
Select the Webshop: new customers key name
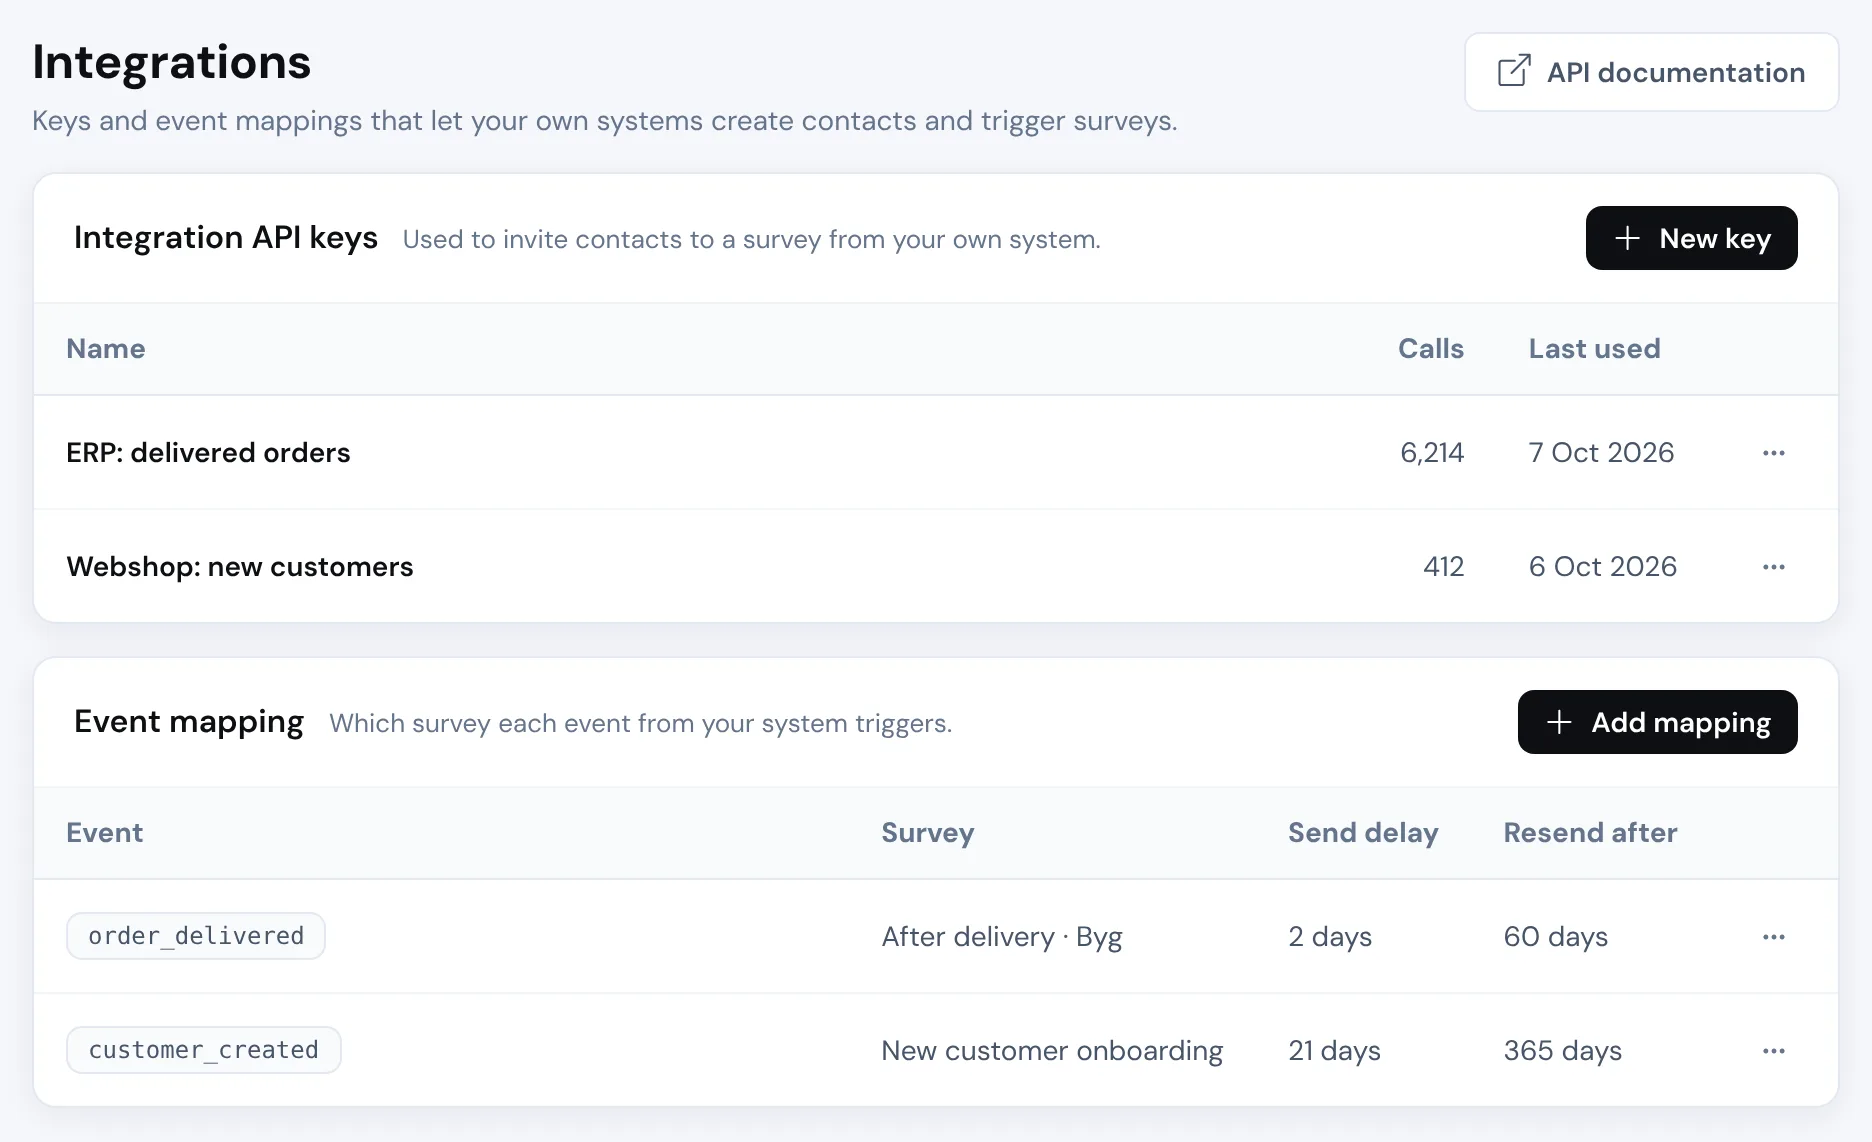coord(240,567)
